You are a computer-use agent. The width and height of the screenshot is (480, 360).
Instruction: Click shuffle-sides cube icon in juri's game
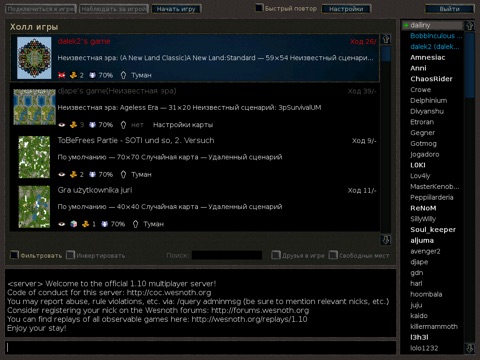point(74,224)
